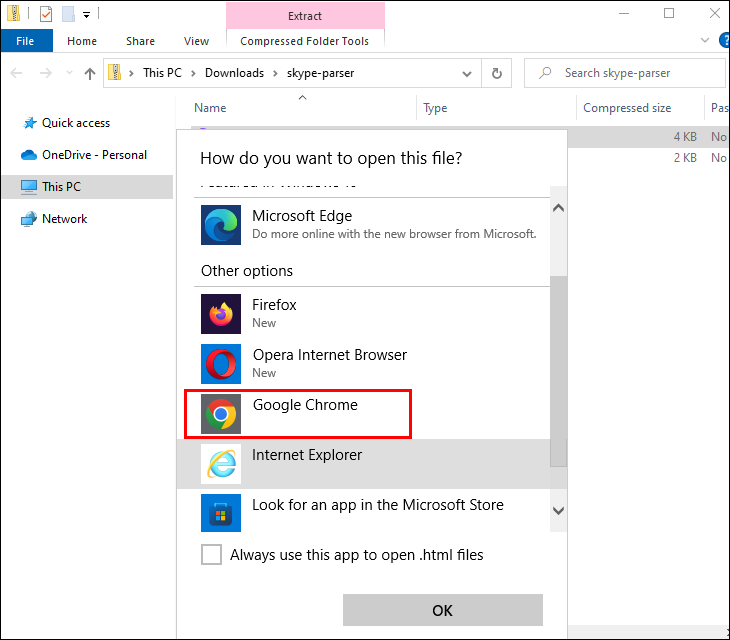Toggle the properties checkmark icon in title bar
The width and height of the screenshot is (730, 640).
[x=46, y=14]
